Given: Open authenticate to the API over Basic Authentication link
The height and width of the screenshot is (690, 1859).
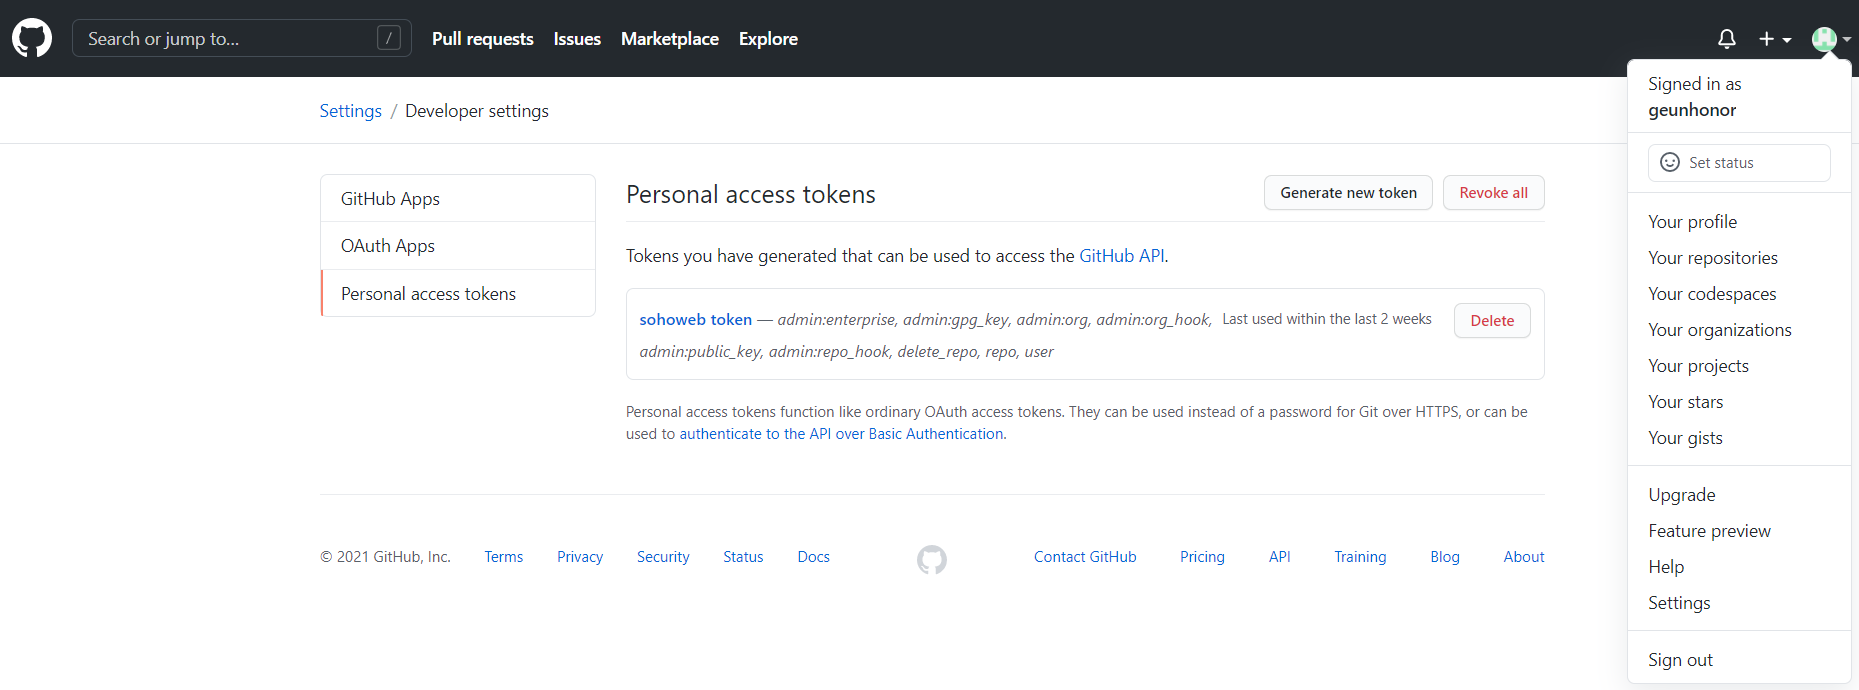Looking at the screenshot, I should coord(842,434).
